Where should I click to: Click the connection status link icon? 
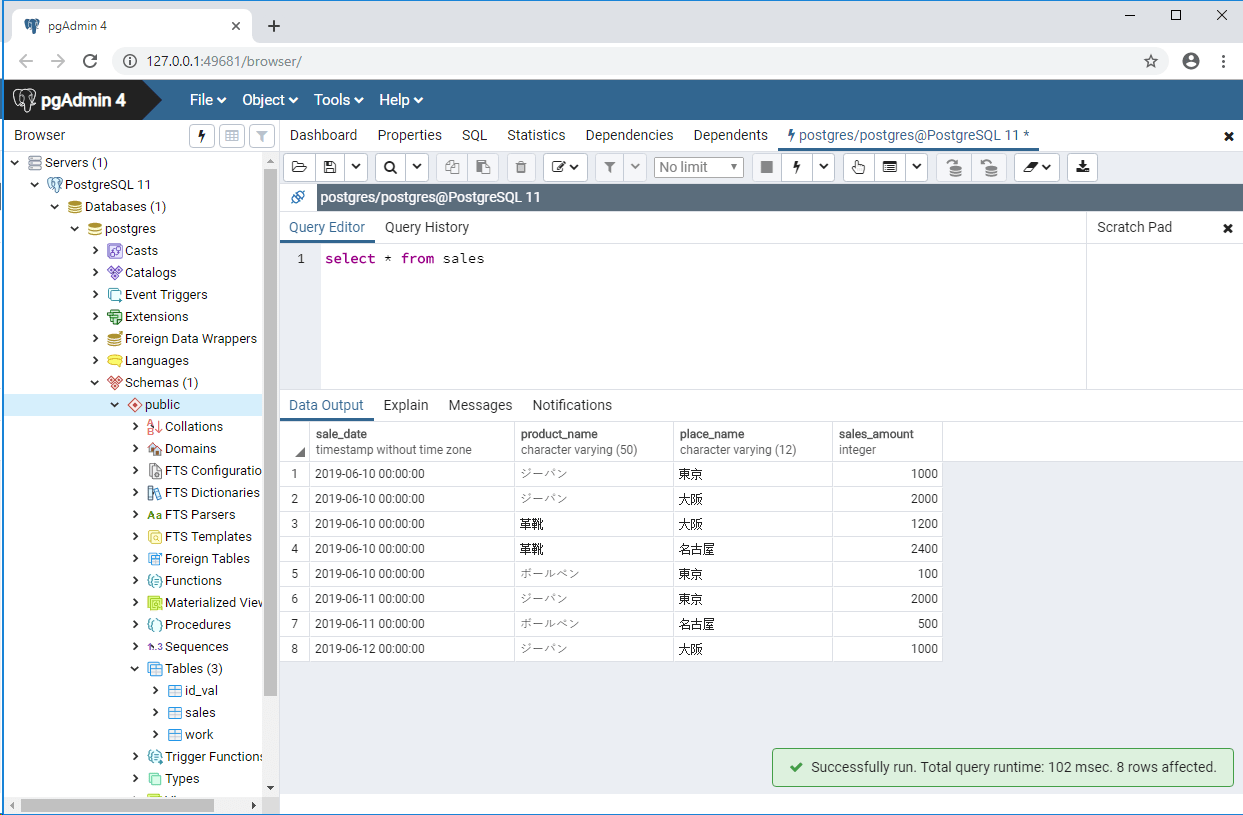point(298,197)
